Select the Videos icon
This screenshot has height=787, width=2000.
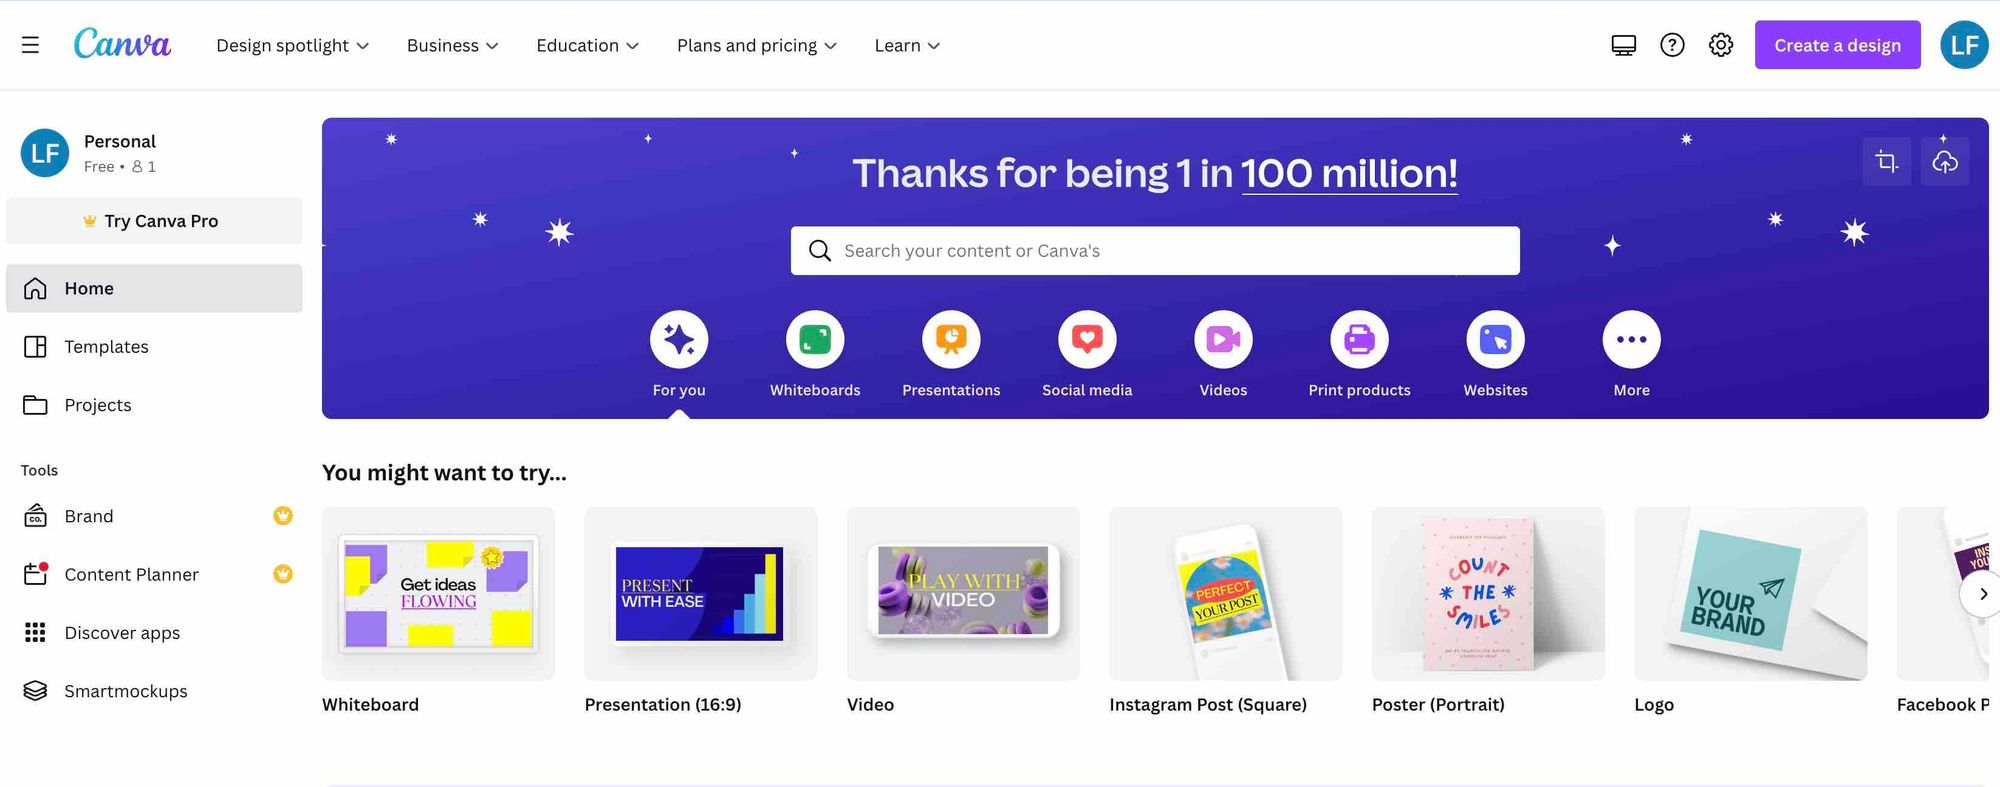coord(1223,340)
